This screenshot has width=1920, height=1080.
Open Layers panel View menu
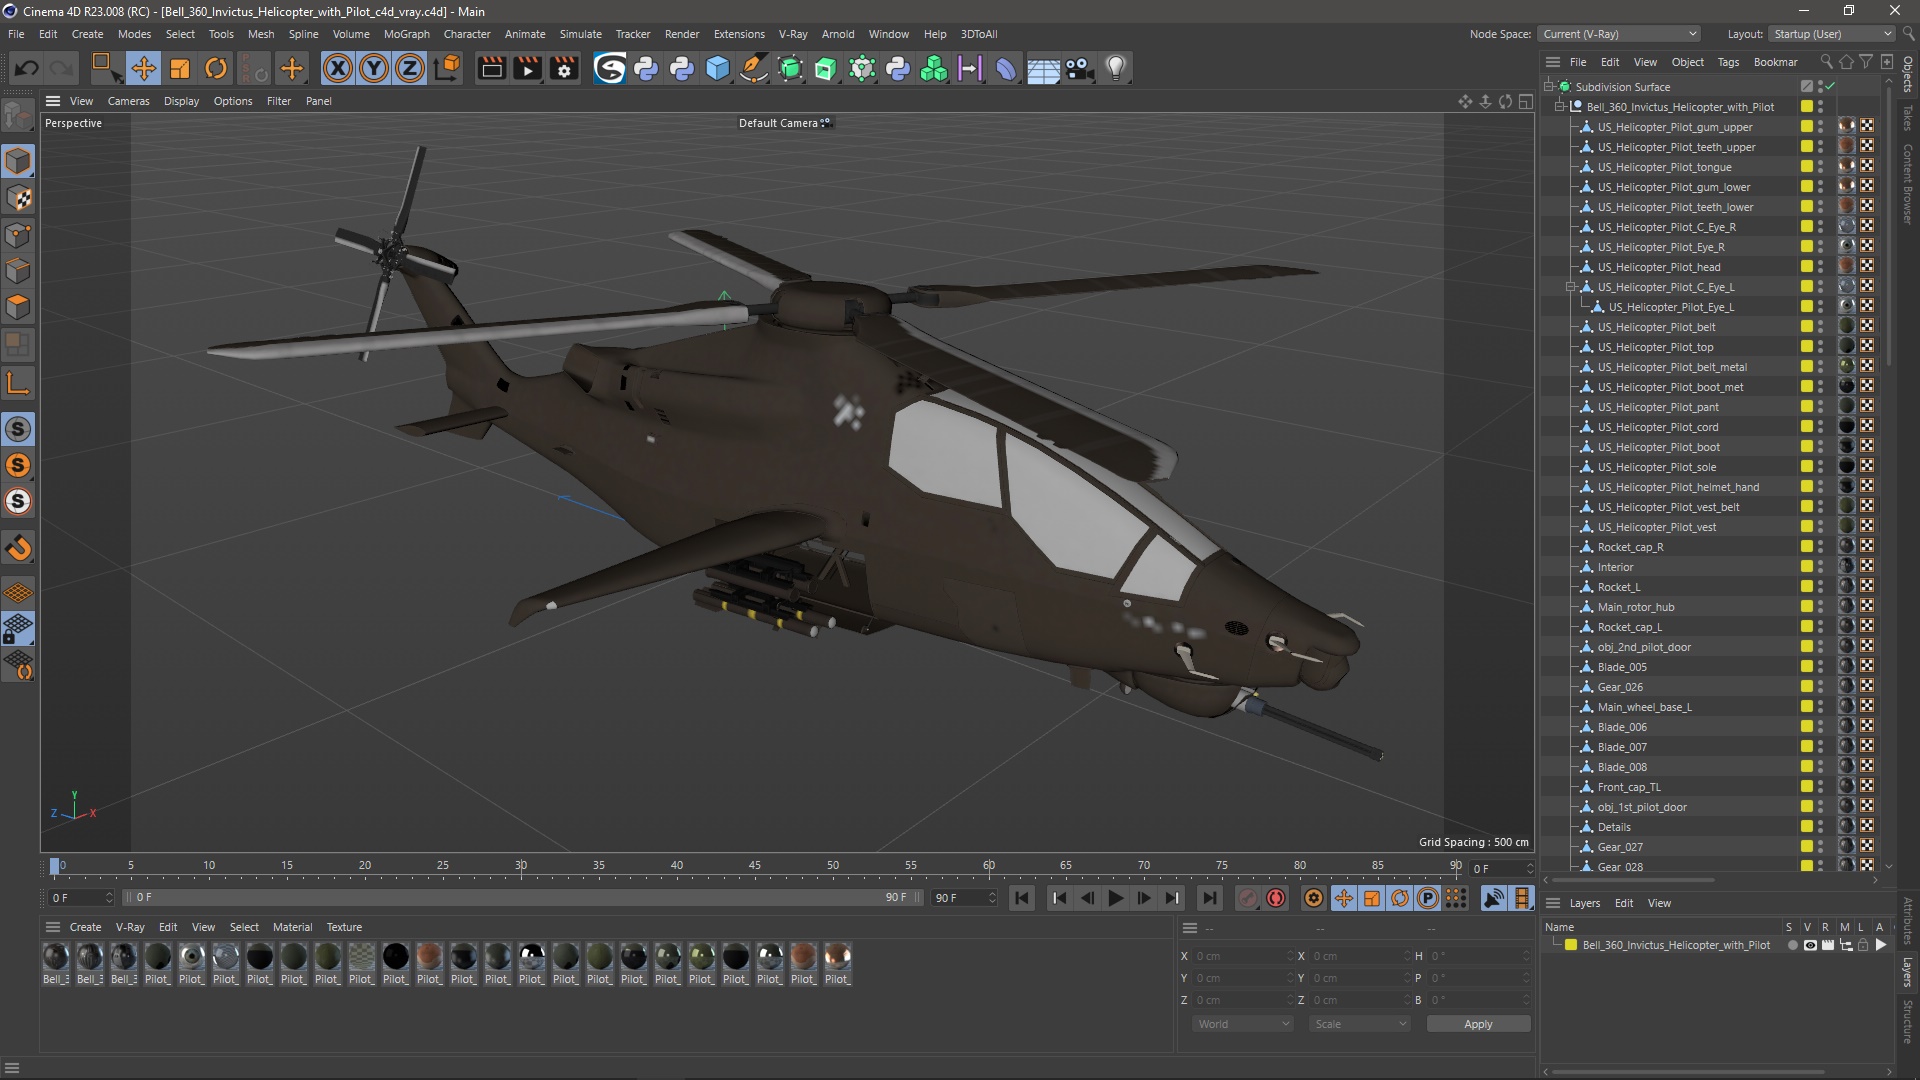tap(1659, 903)
